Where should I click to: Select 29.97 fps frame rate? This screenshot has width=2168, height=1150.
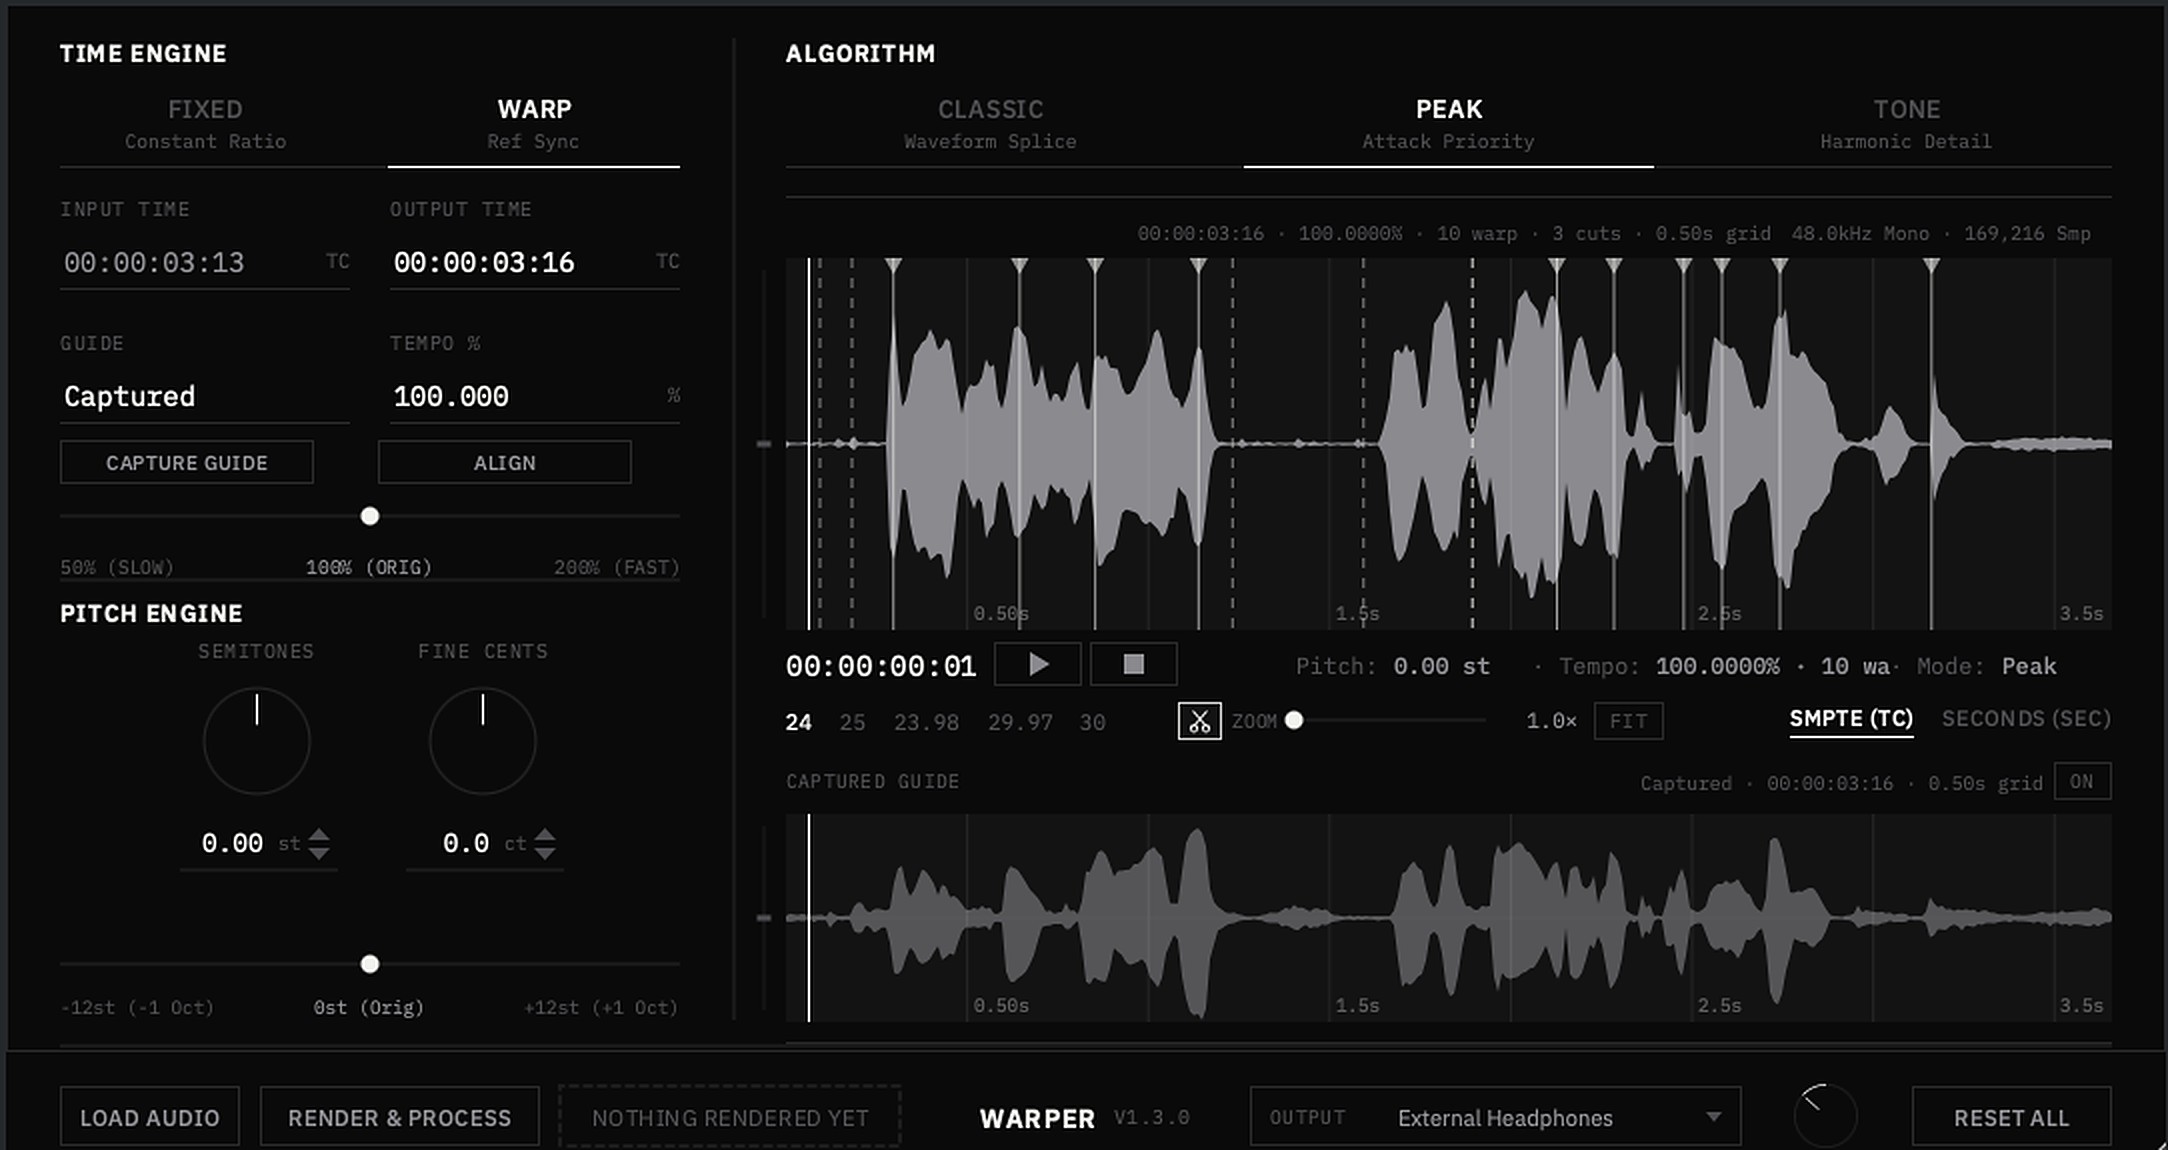1020,722
